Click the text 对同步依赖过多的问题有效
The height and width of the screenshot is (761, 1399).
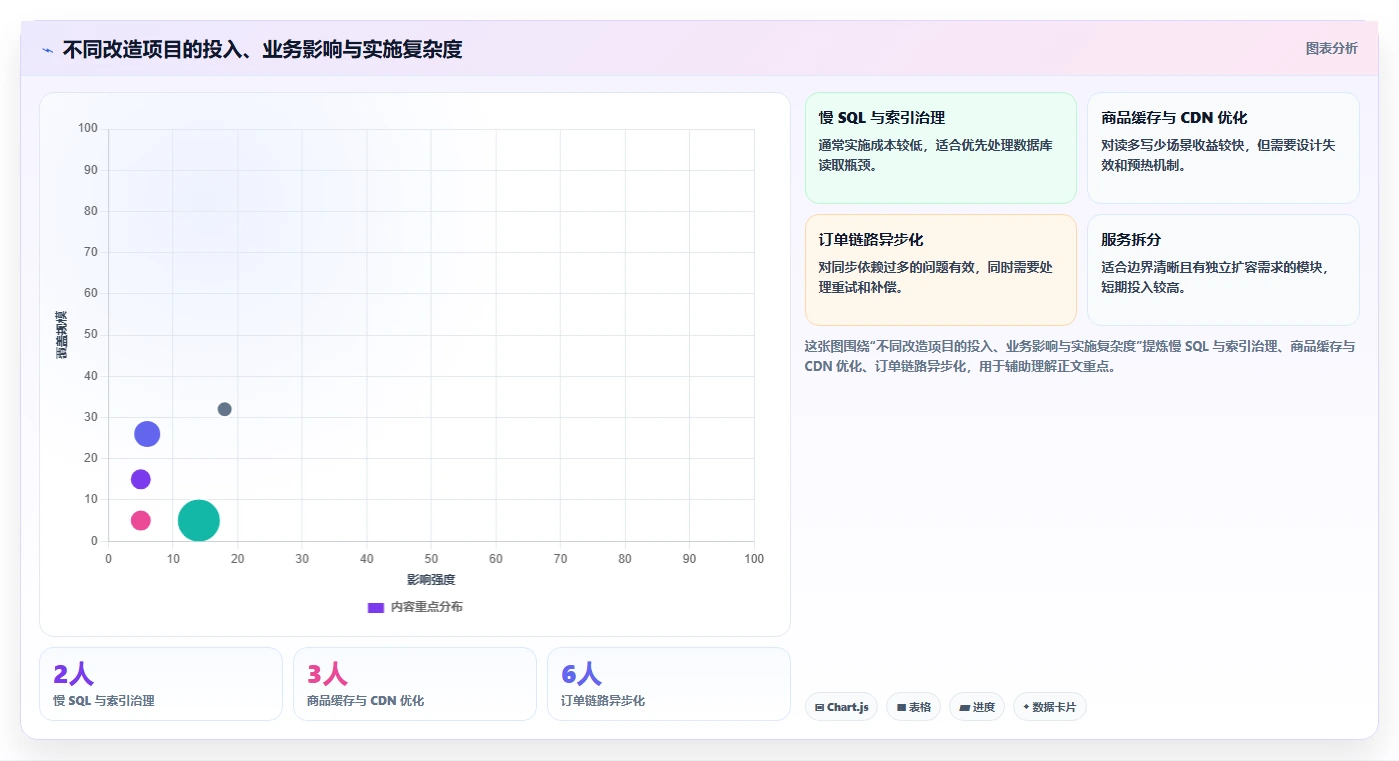[898, 267]
